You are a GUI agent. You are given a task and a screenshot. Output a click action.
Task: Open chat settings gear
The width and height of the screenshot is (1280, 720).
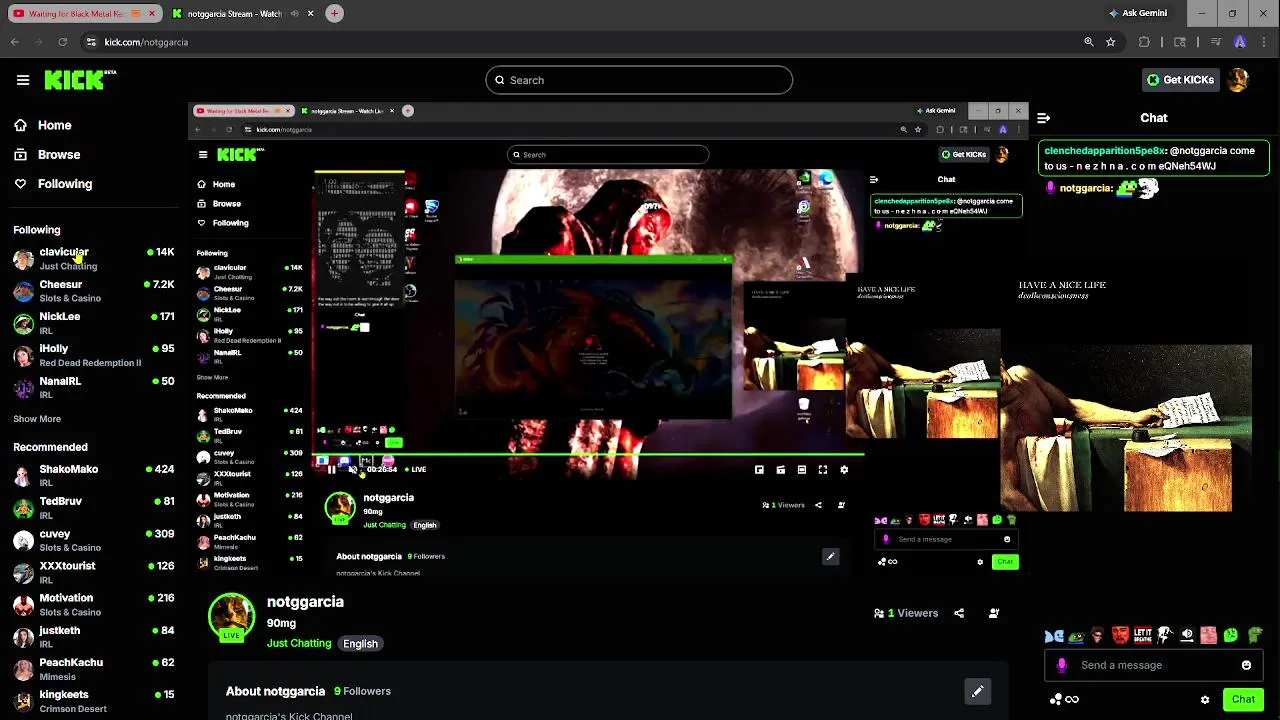tap(1205, 700)
